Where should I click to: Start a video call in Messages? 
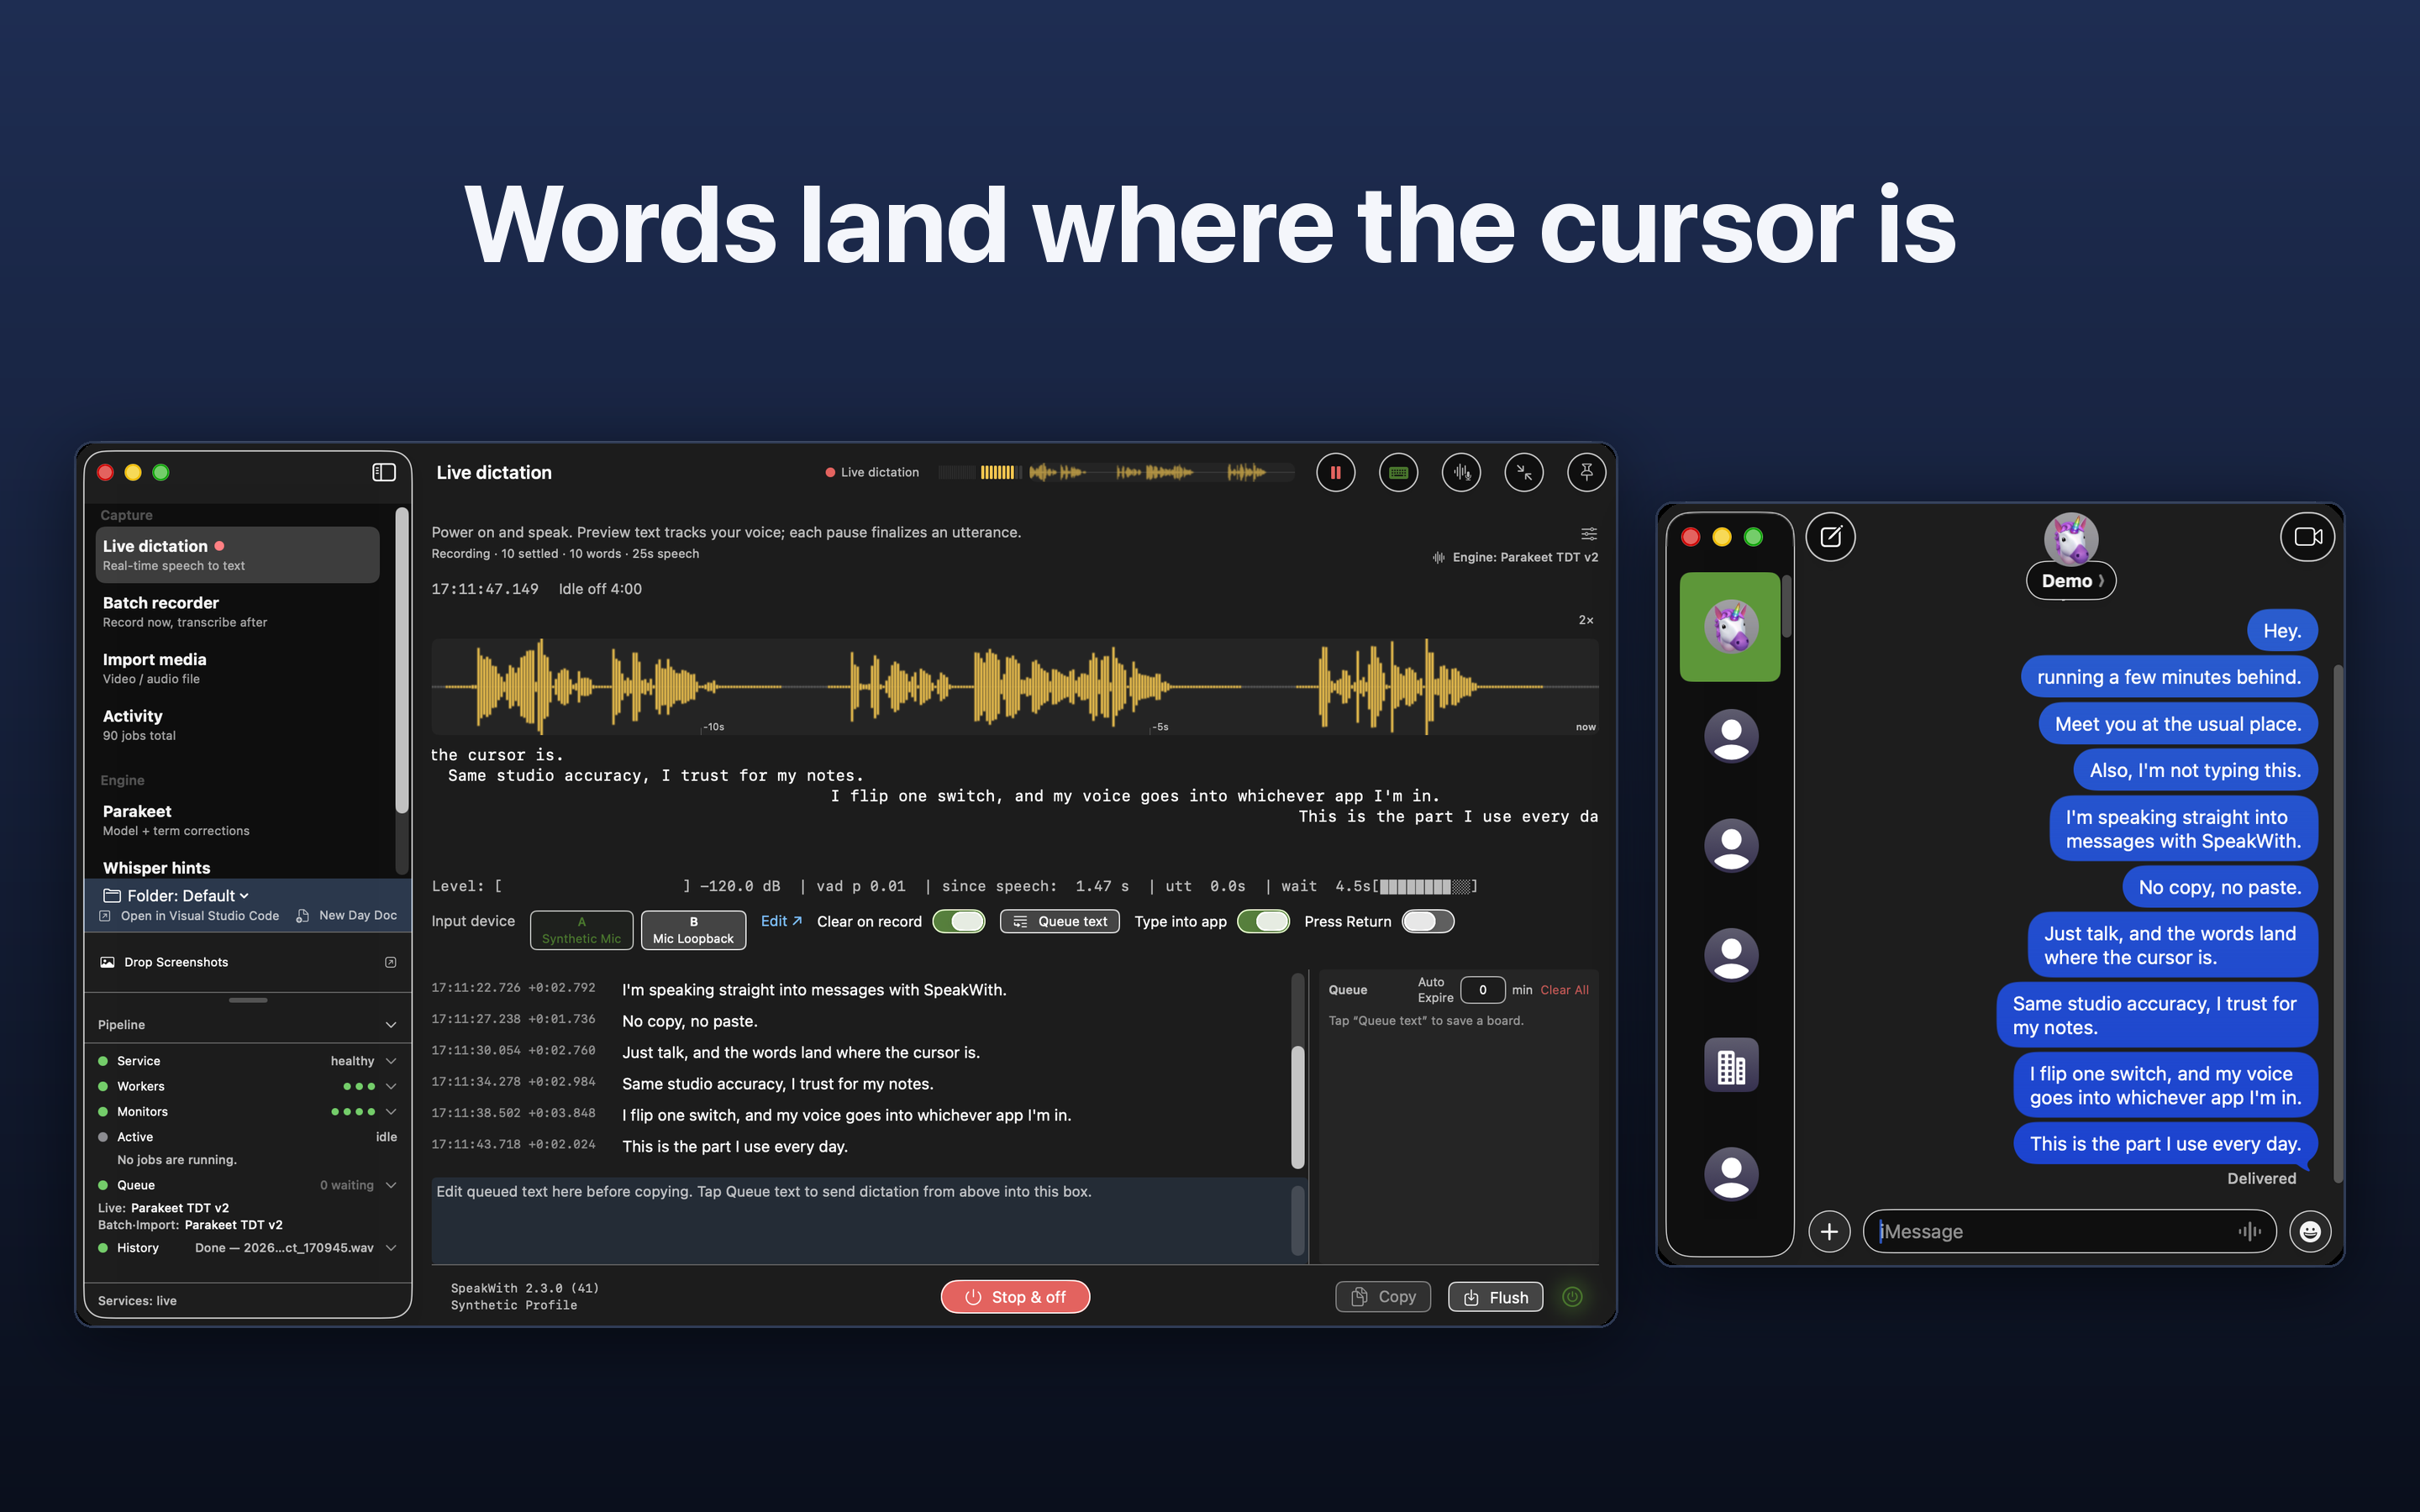[2307, 537]
